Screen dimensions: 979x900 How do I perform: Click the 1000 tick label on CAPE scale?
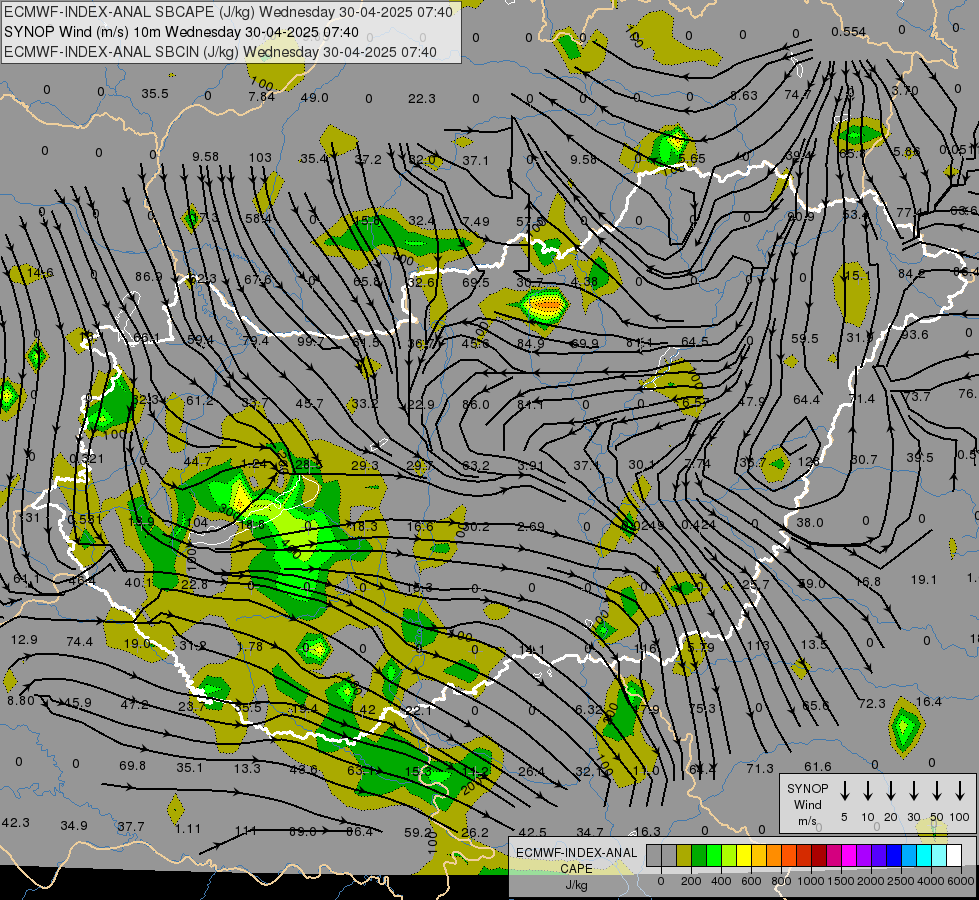click(x=810, y=881)
